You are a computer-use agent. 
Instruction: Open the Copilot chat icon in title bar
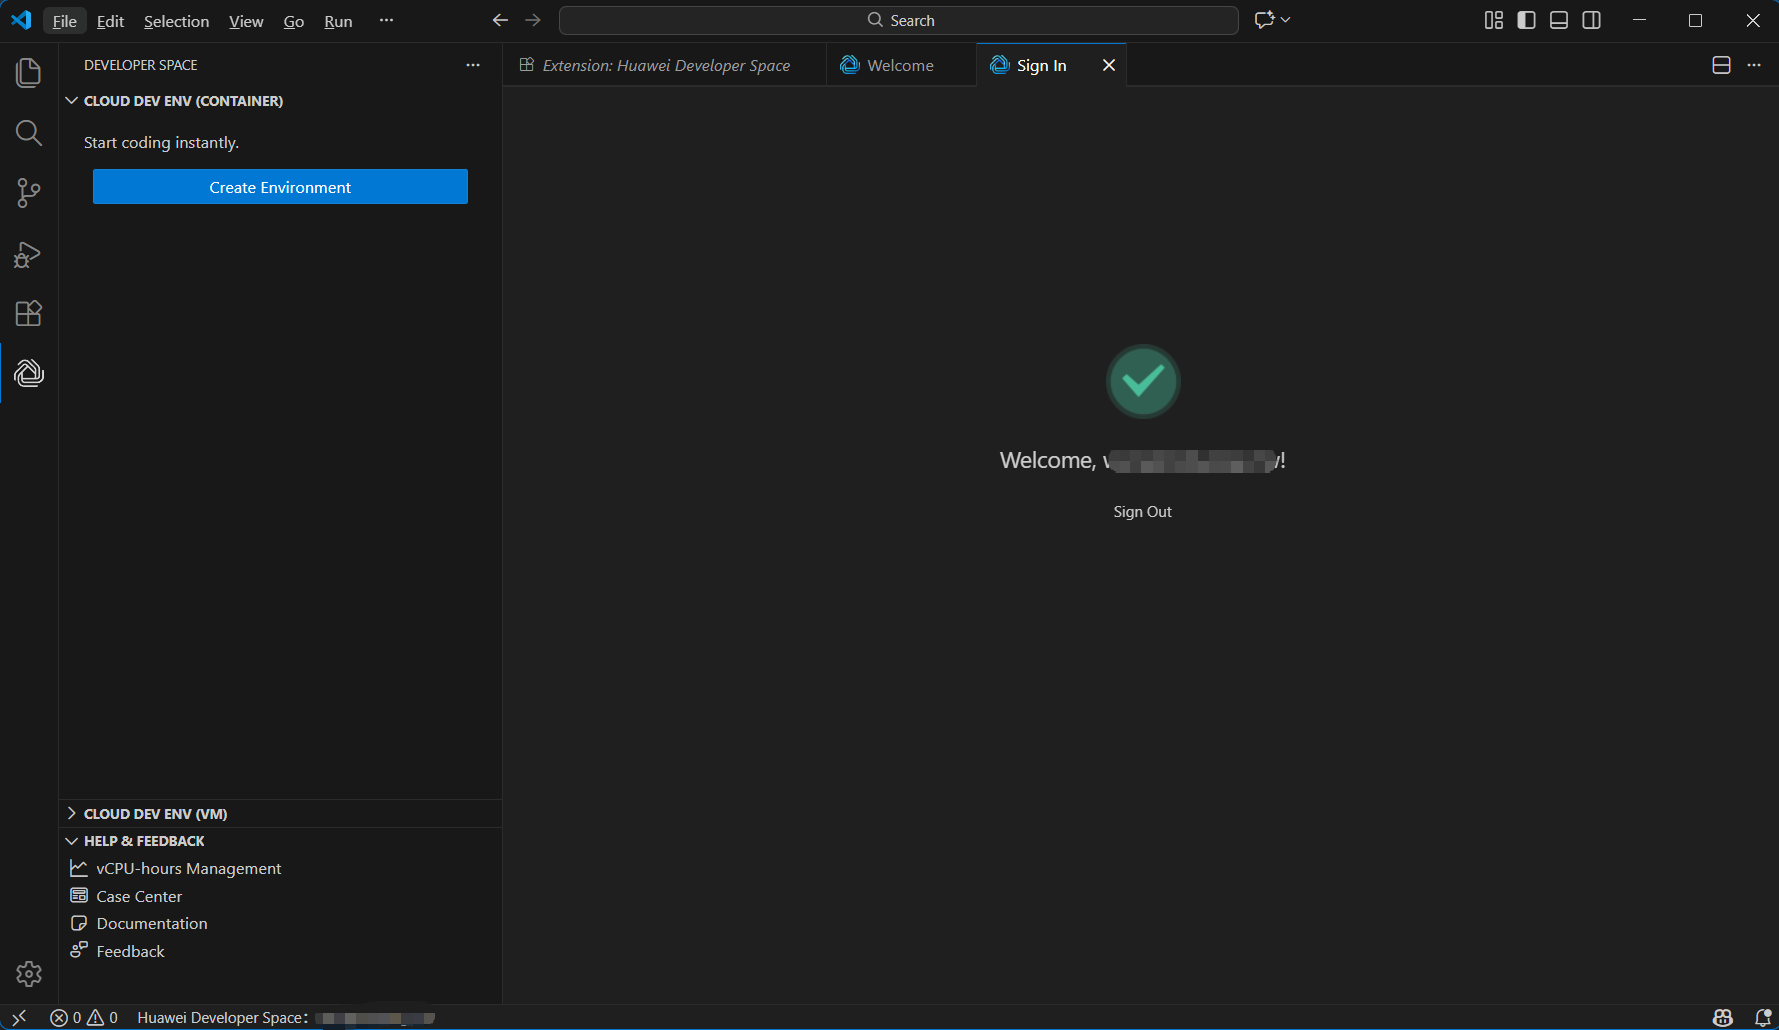coord(1265,20)
